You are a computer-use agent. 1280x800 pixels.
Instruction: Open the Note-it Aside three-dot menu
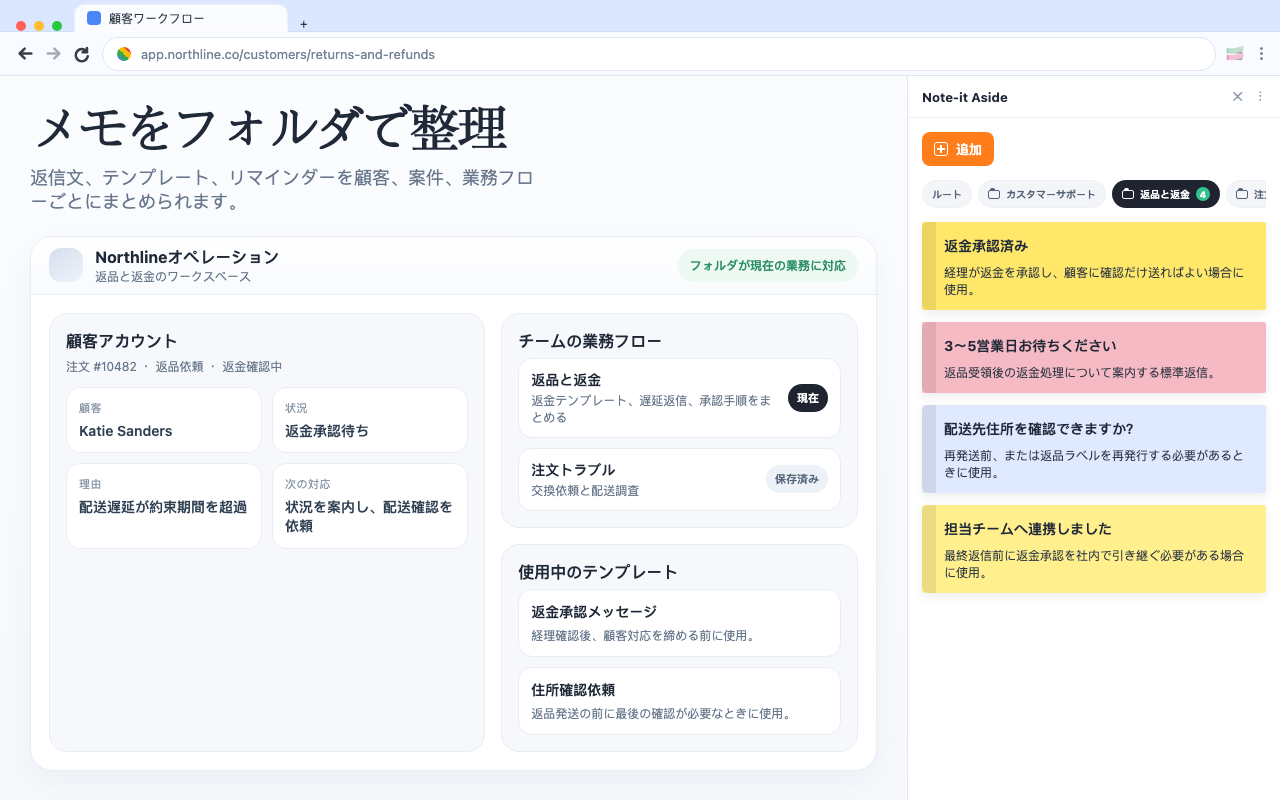click(x=1260, y=97)
